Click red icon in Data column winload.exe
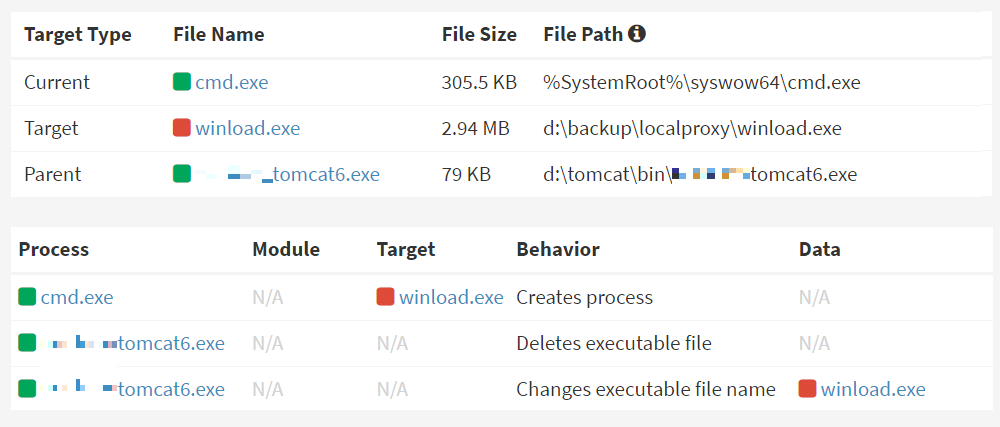1000x427 pixels. (x=807, y=389)
